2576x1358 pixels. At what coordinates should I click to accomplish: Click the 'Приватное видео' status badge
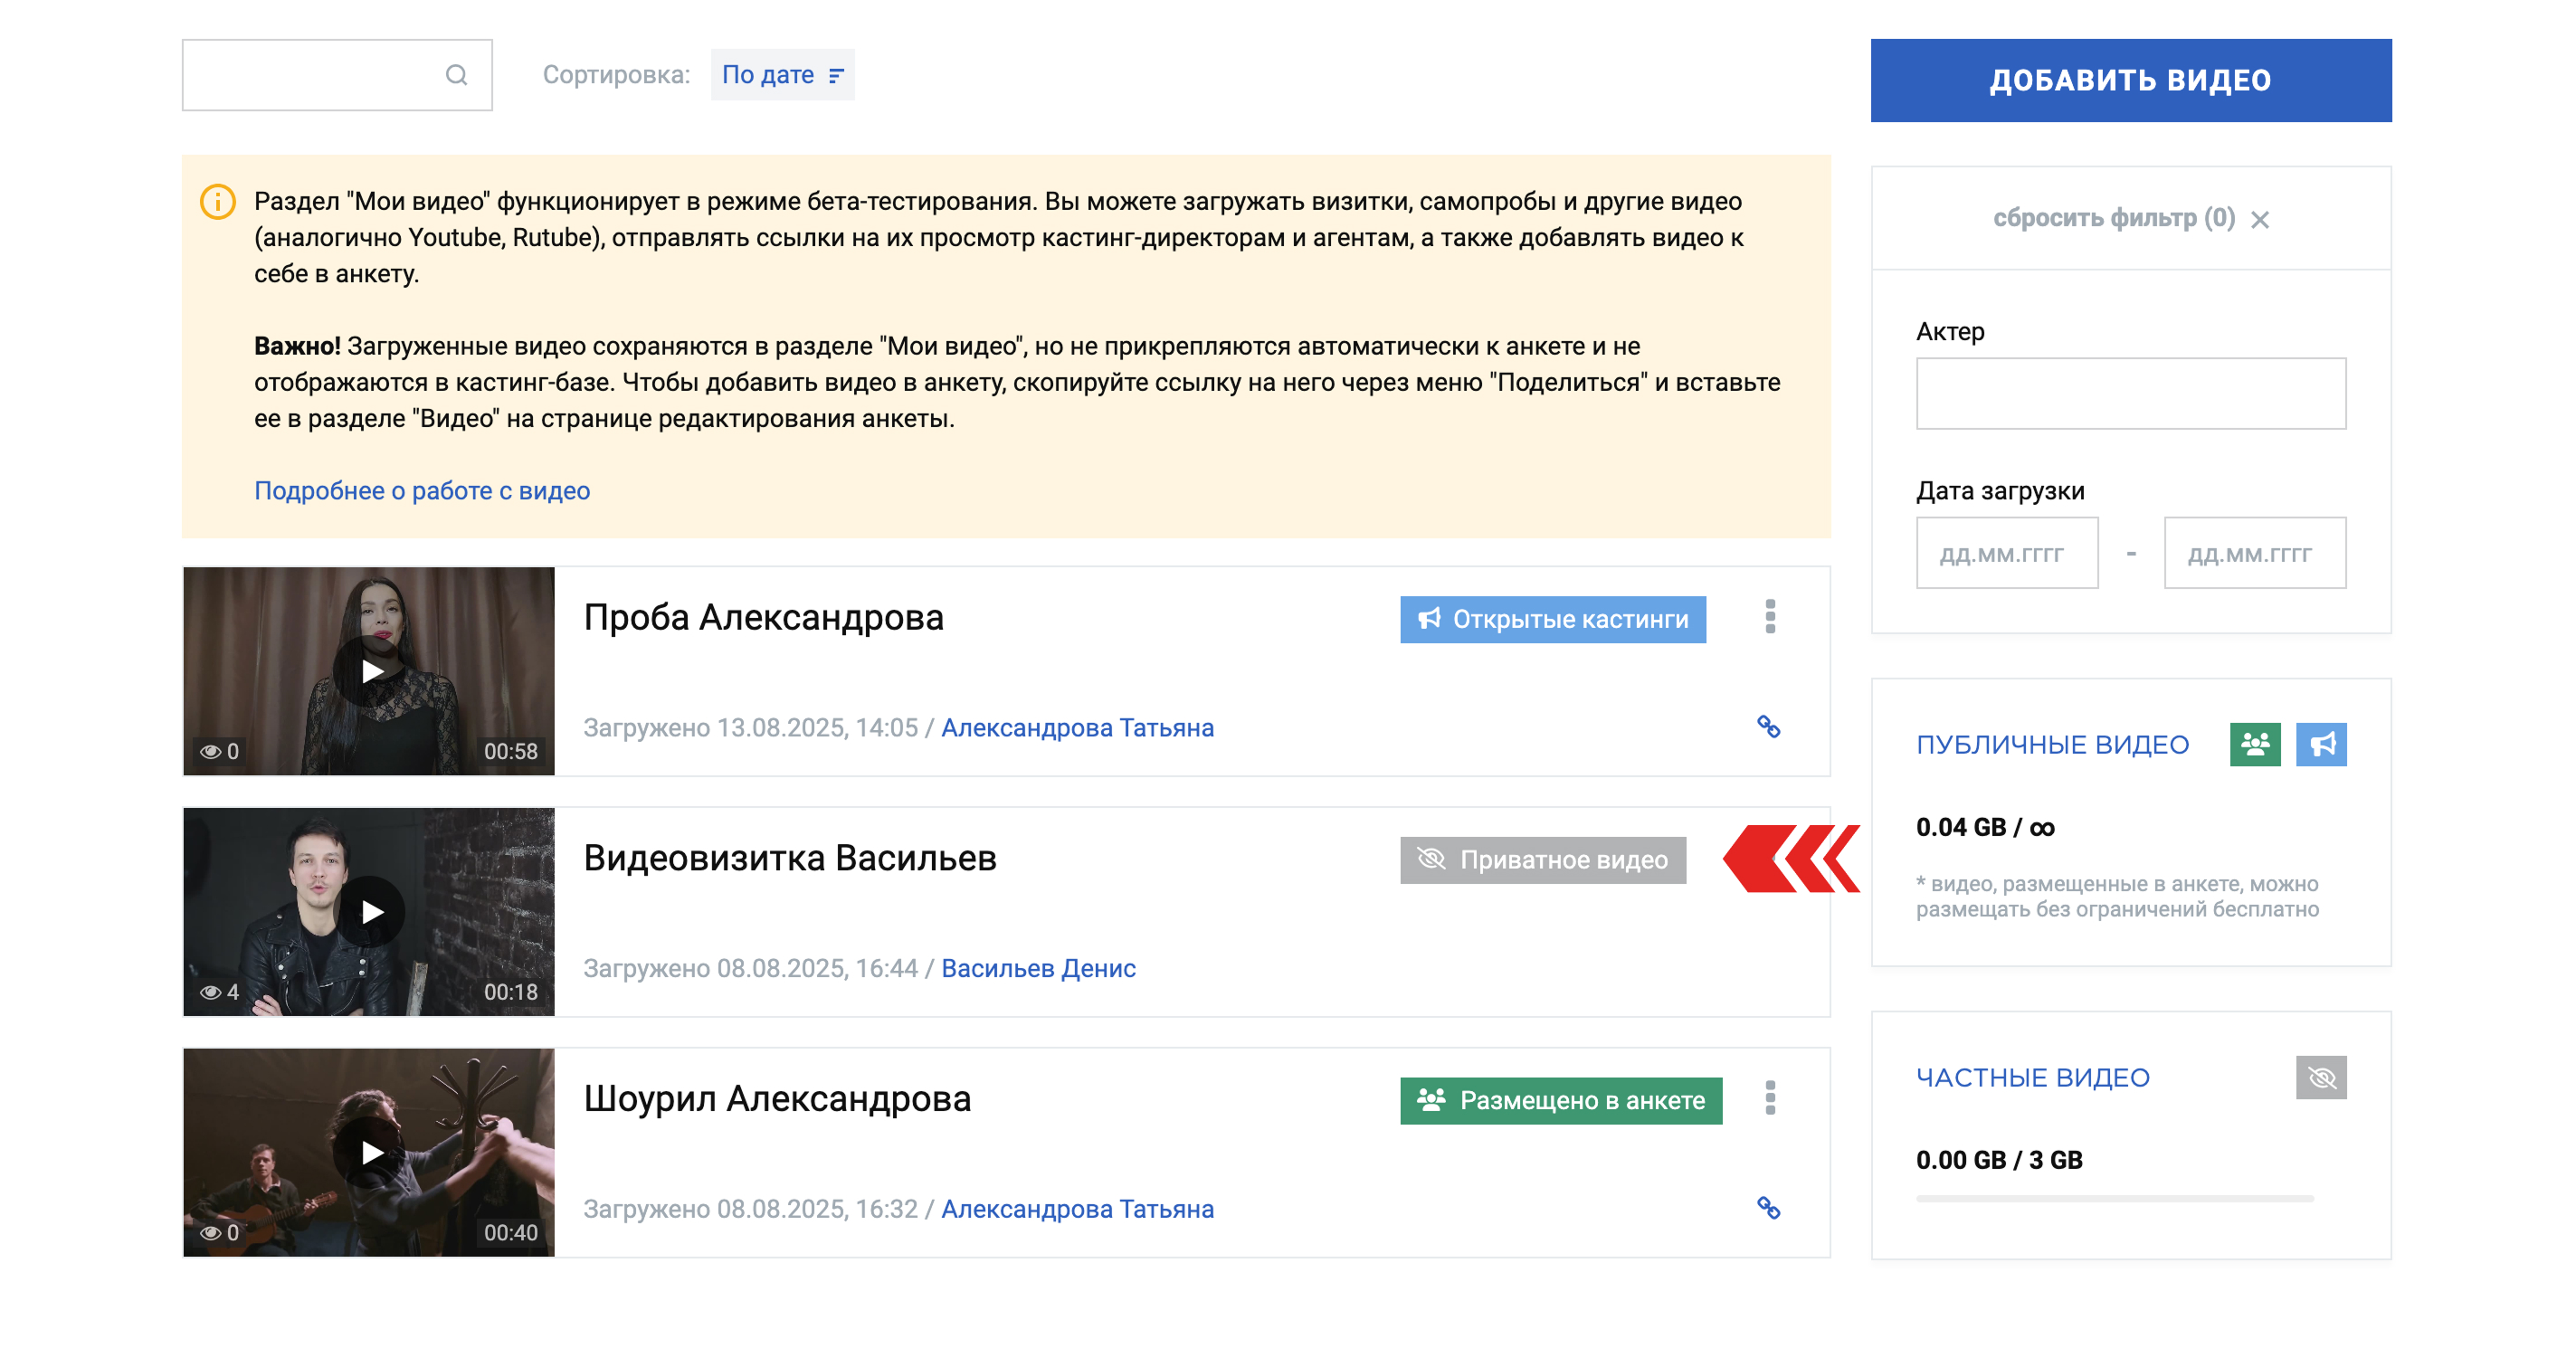coord(1542,859)
